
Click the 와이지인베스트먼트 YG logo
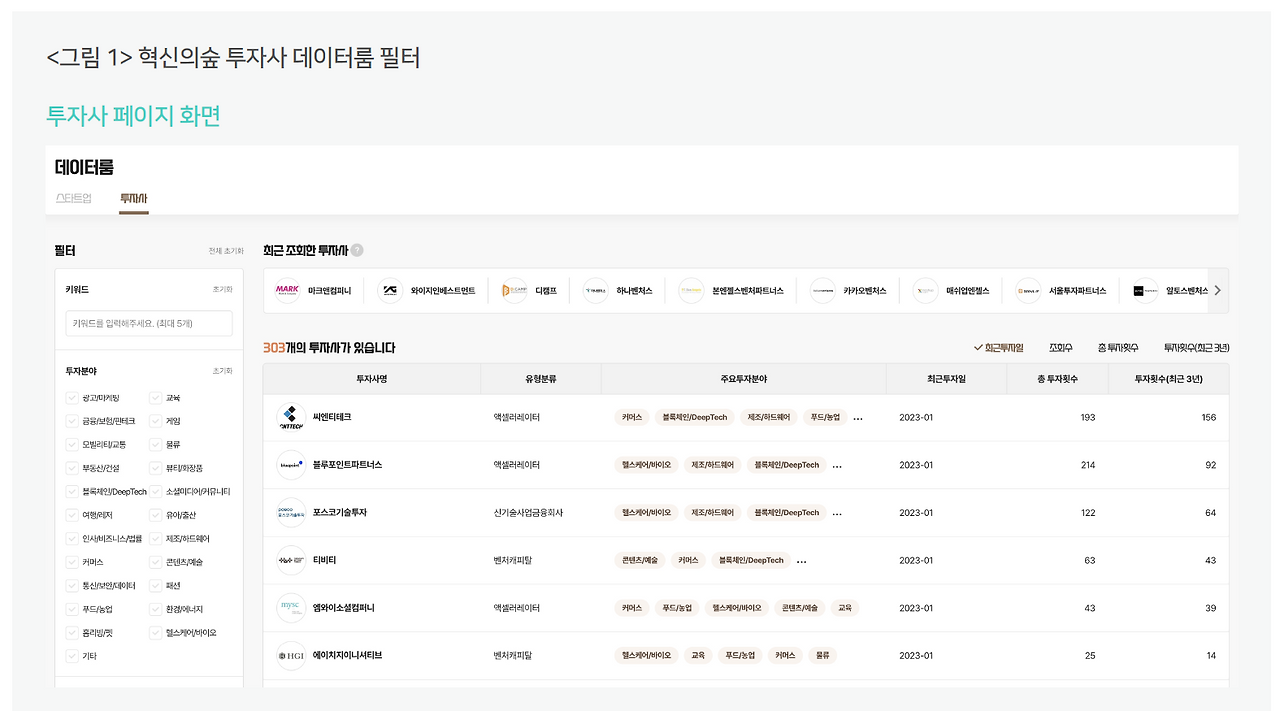coord(390,291)
